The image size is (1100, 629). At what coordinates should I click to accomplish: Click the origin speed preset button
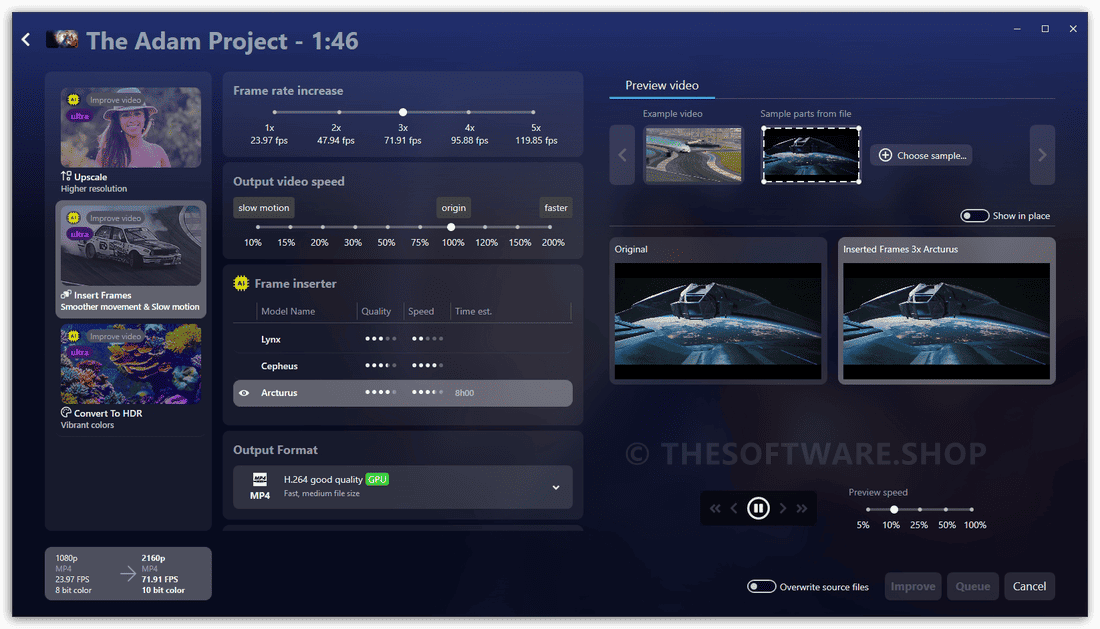[x=453, y=208]
